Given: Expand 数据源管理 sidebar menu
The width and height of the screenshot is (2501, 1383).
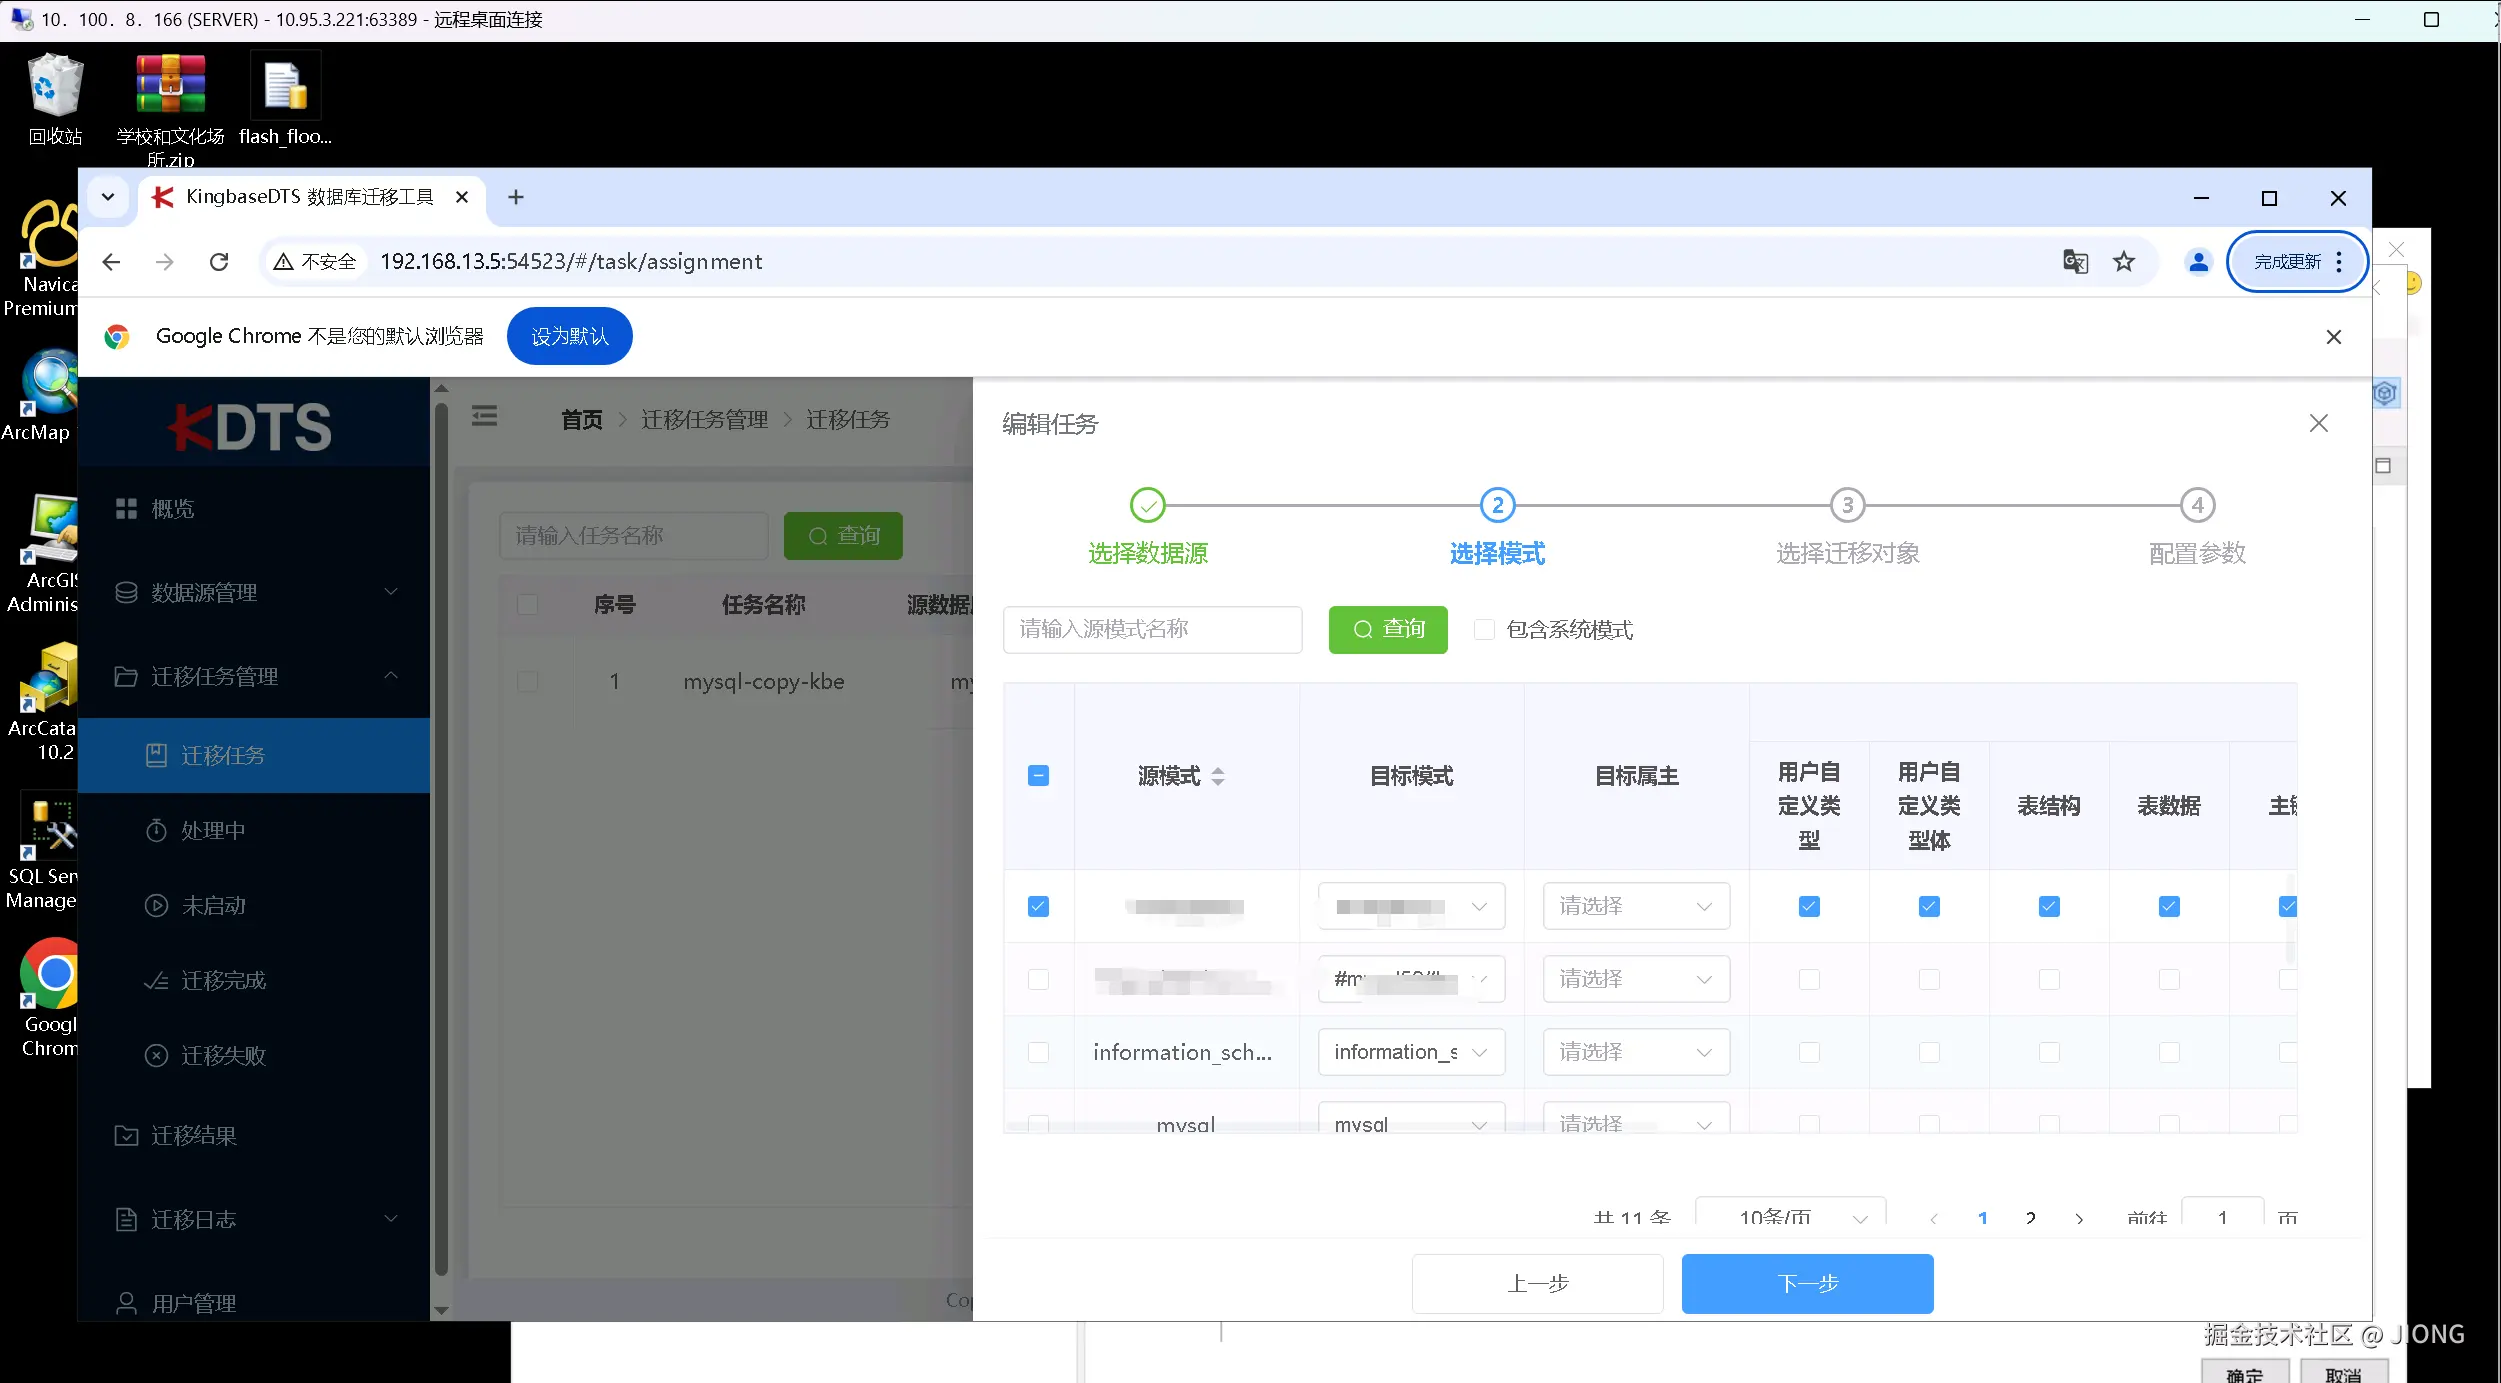Looking at the screenshot, I should (254, 592).
